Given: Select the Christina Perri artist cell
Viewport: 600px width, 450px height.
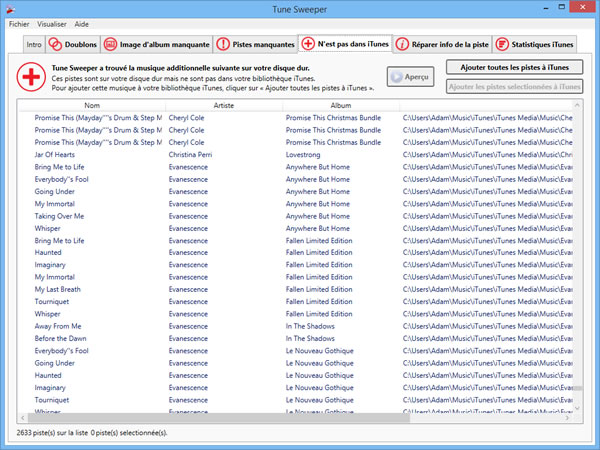Looking at the screenshot, I should tap(190, 155).
